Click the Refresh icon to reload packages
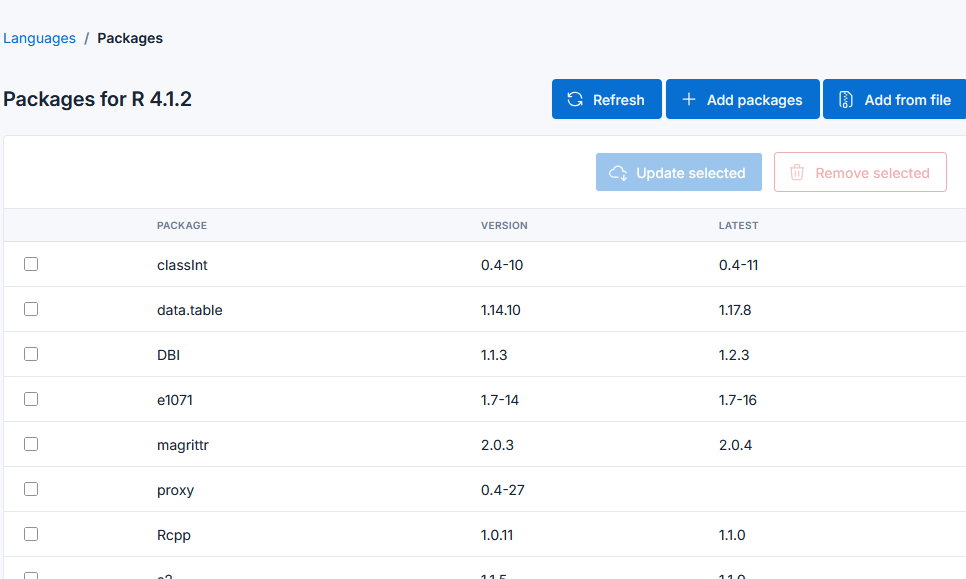This screenshot has height=579, width=966. [574, 99]
